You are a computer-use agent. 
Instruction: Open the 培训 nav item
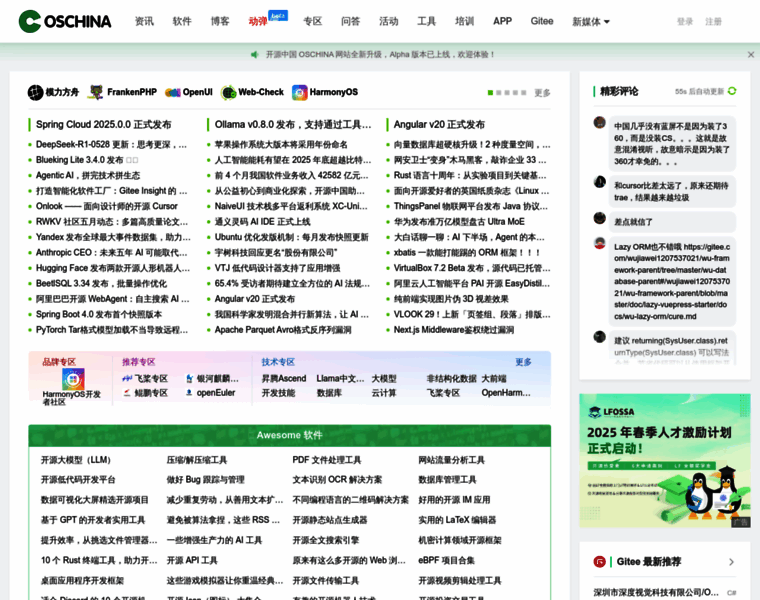point(464,21)
